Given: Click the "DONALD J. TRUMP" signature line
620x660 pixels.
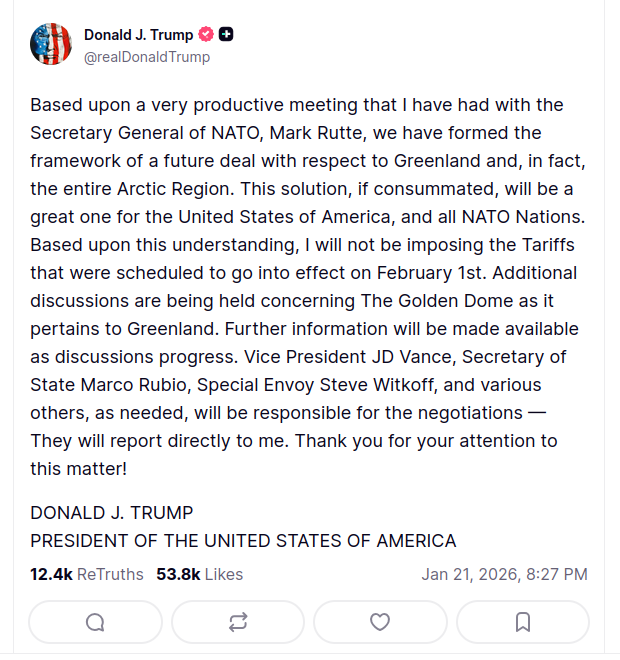Looking at the screenshot, I should coord(112,513).
